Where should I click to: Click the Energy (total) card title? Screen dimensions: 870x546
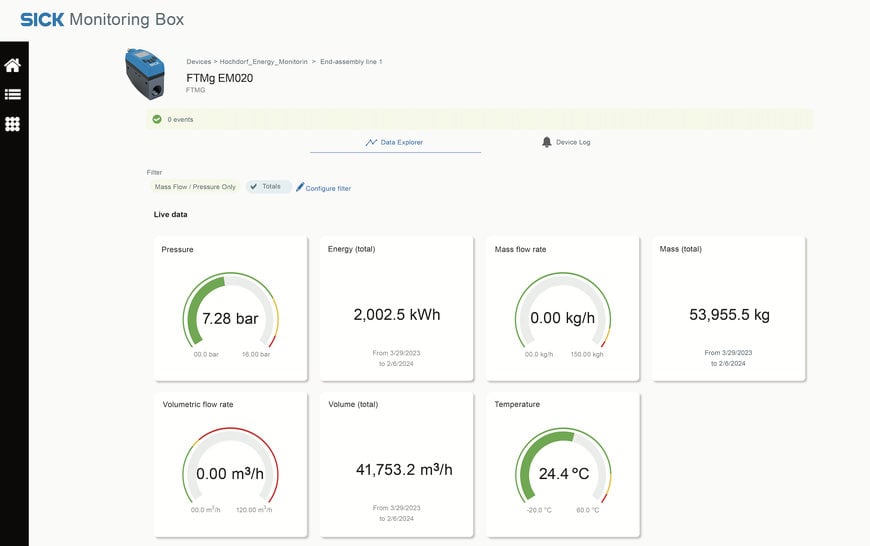(351, 249)
